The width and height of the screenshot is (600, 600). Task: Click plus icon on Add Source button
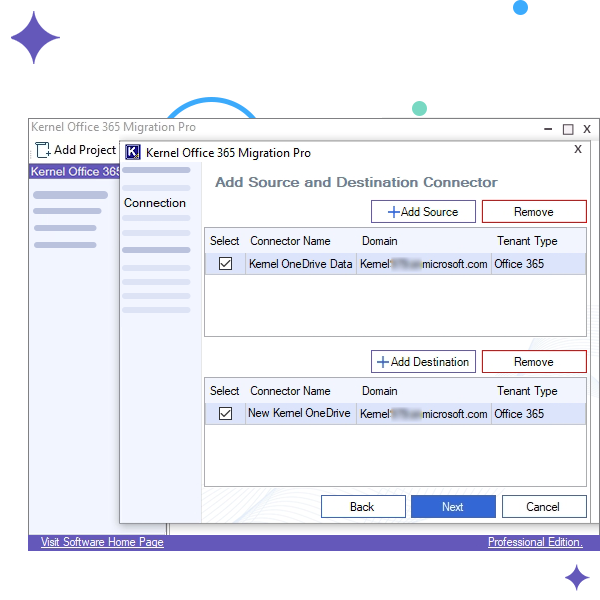tap(394, 212)
